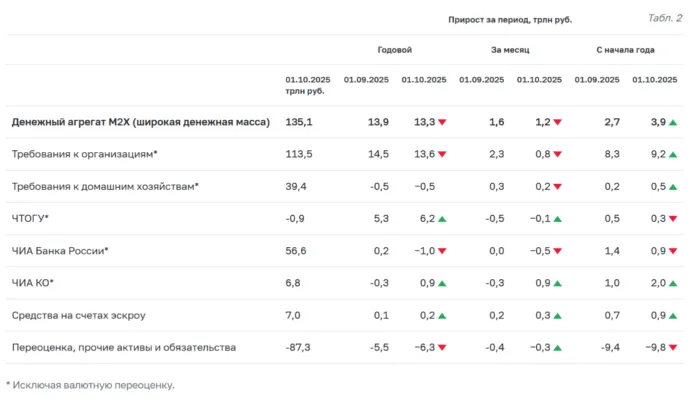Click the Табл. 2 caption
Image resolution: width=696 pixels, height=402 pixels.
(x=665, y=17)
